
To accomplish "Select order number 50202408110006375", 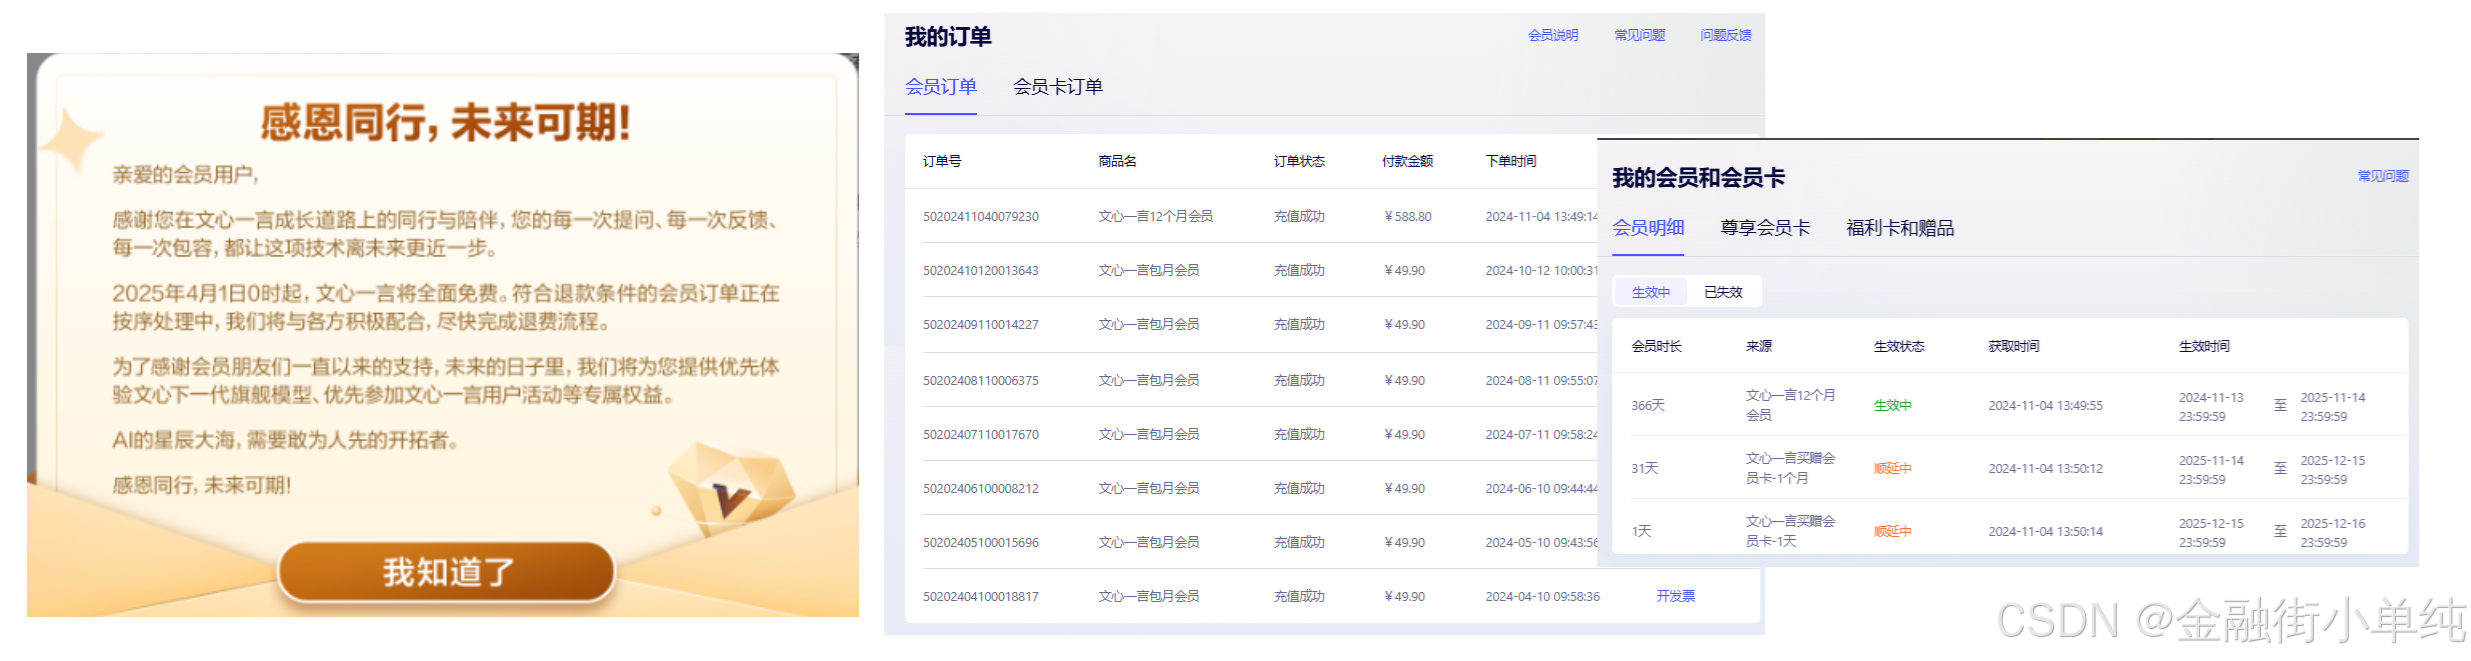I will [x=981, y=380].
